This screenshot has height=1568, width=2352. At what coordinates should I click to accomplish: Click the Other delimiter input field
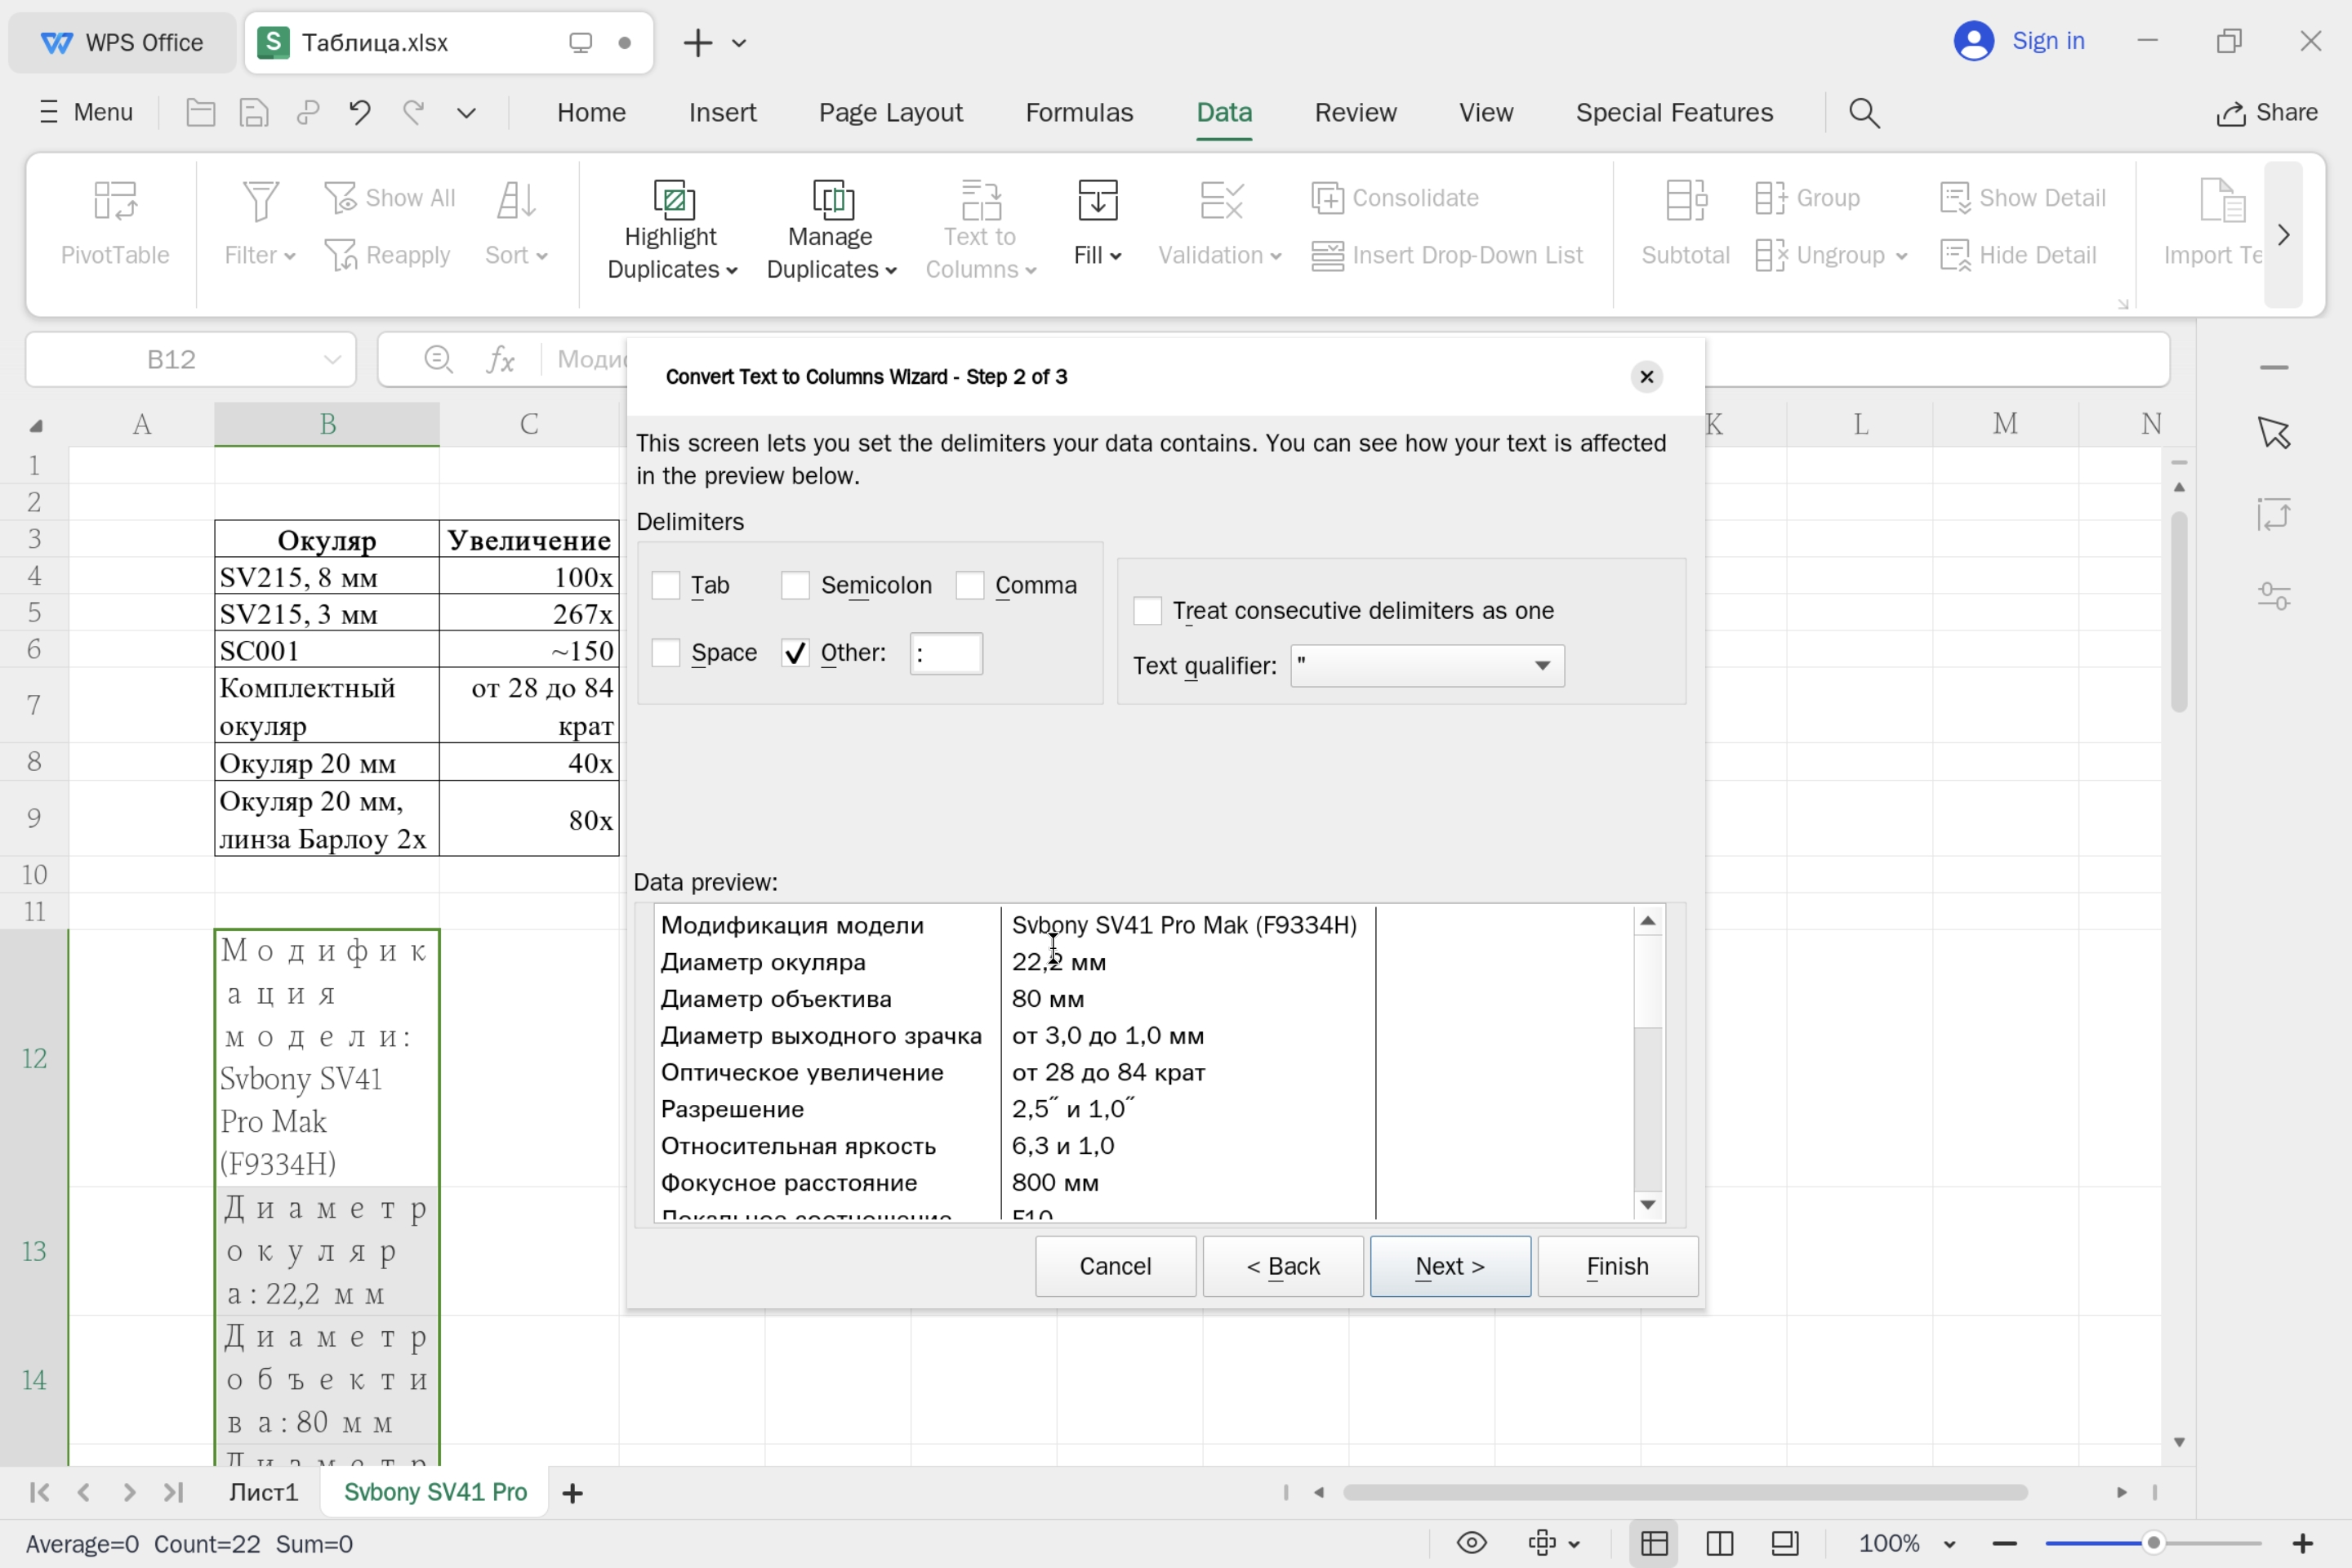point(946,654)
